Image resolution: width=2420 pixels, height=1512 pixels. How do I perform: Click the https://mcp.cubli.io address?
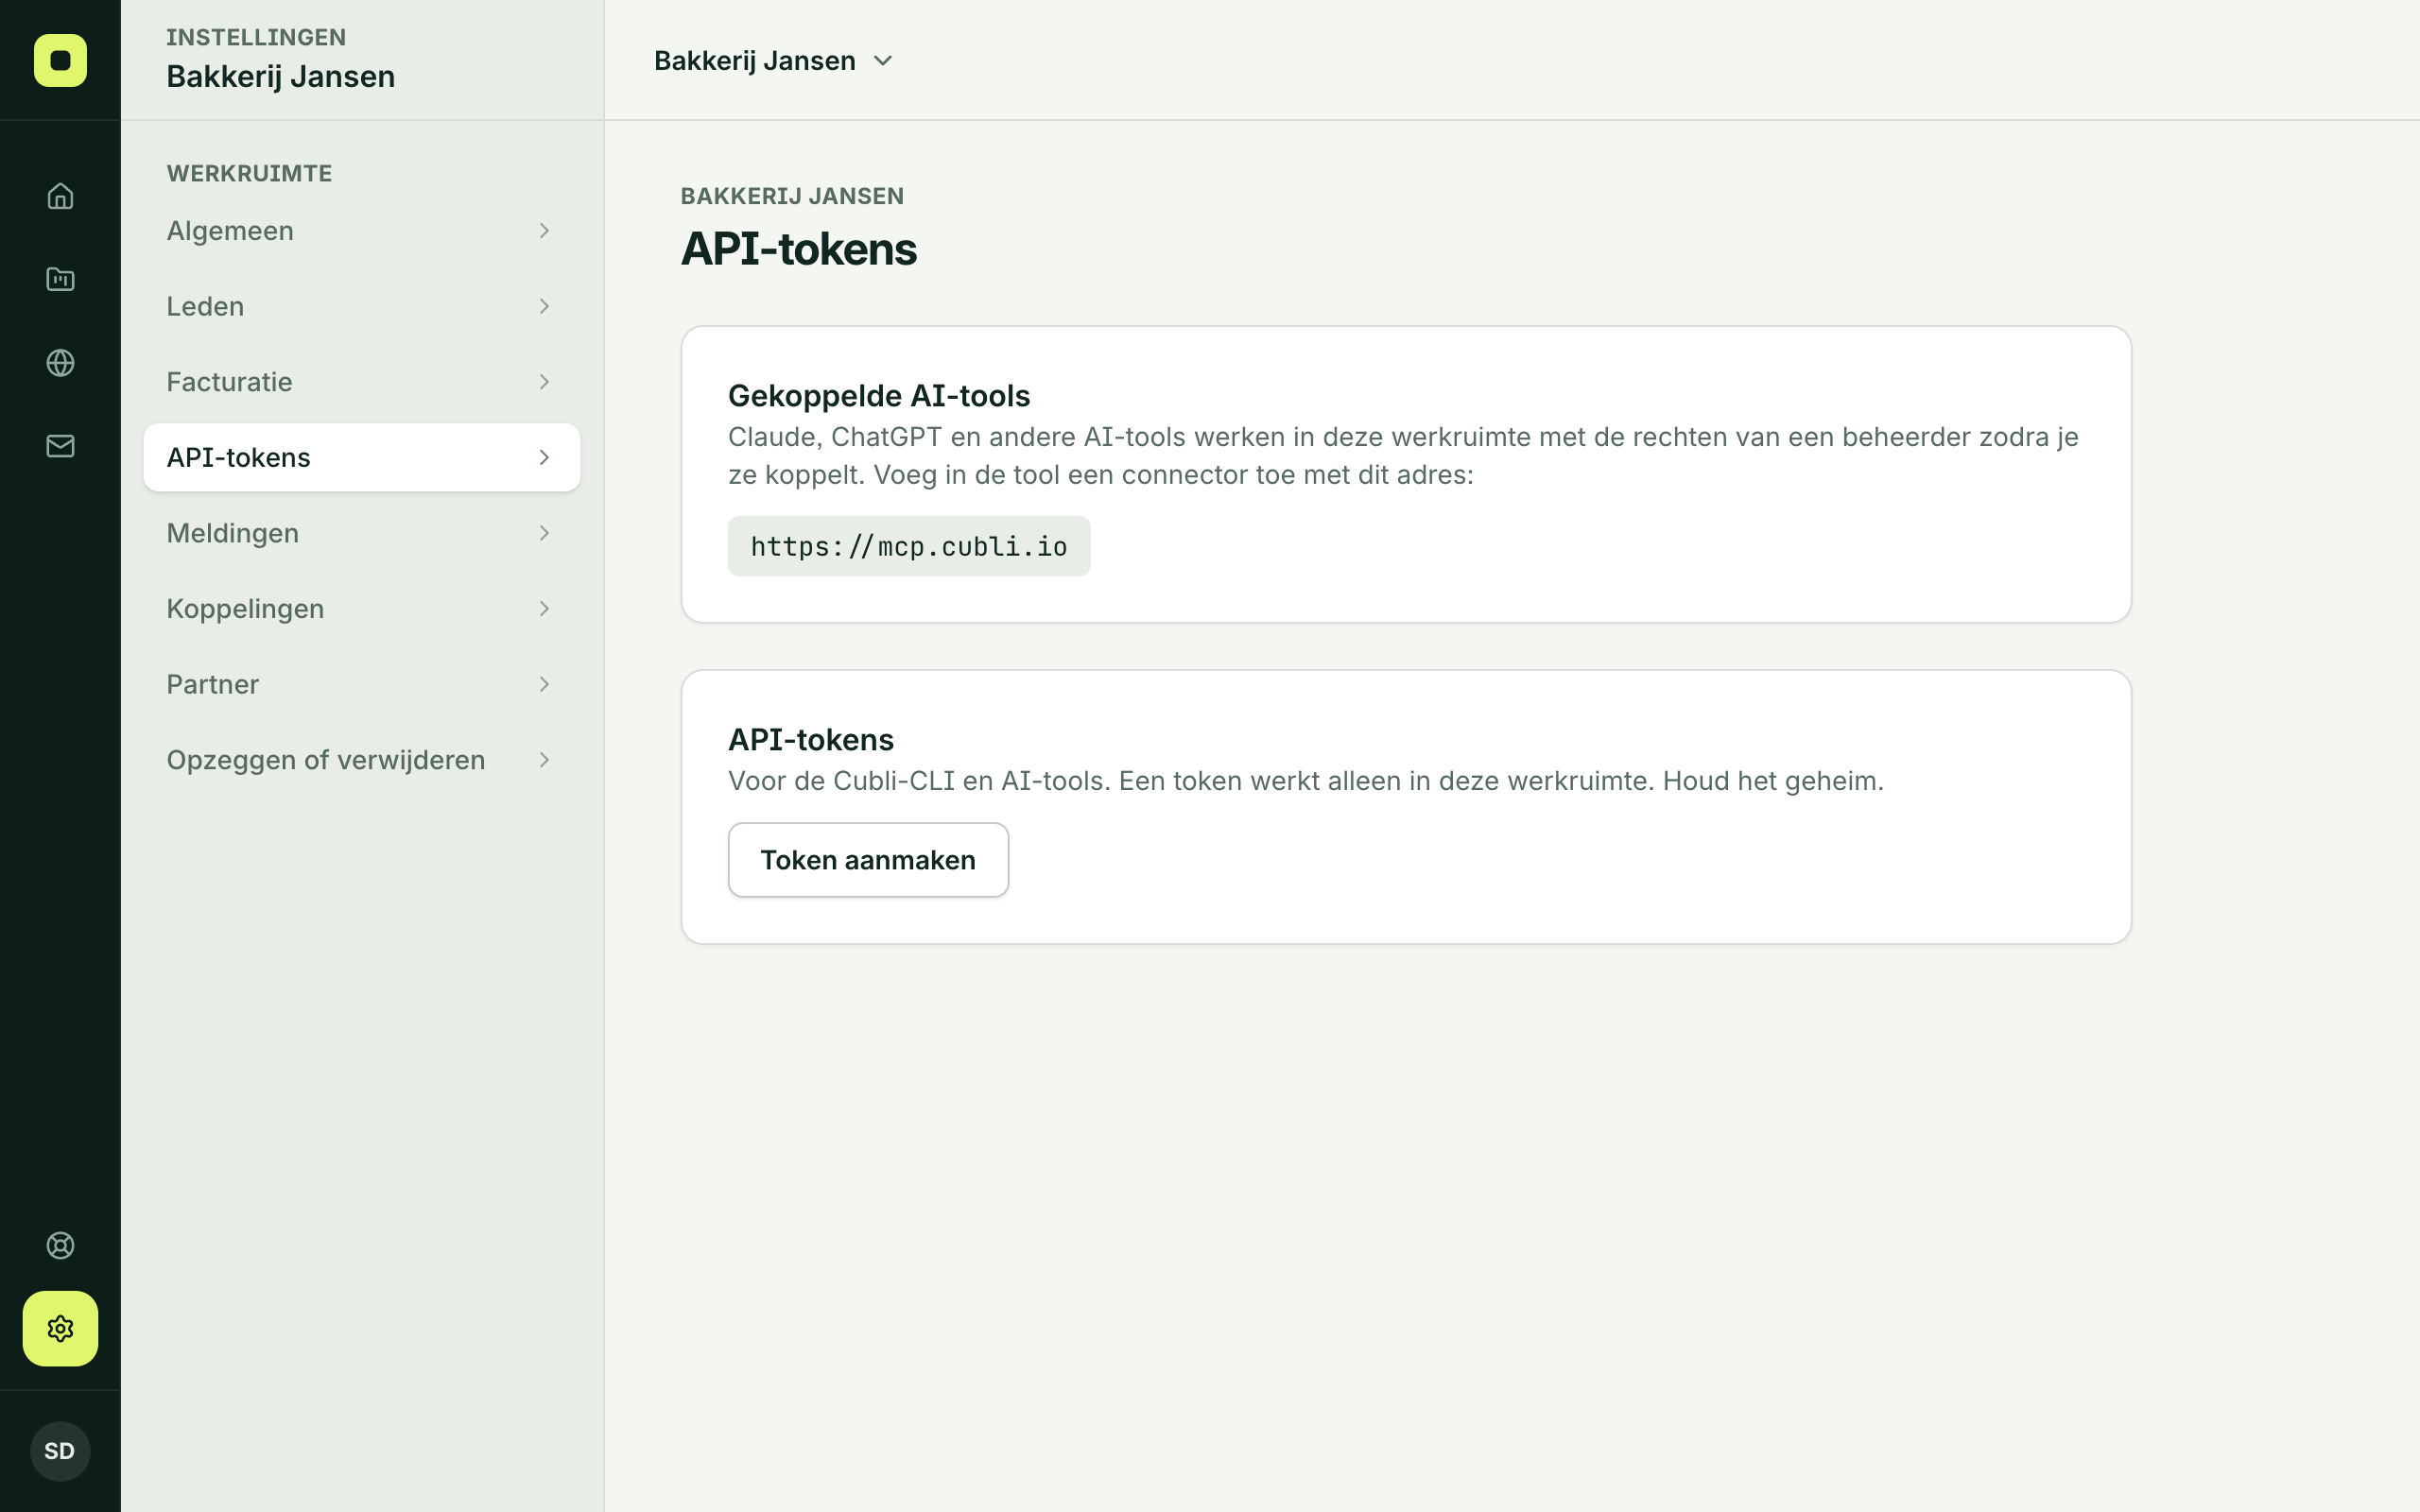tap(909, 546)
